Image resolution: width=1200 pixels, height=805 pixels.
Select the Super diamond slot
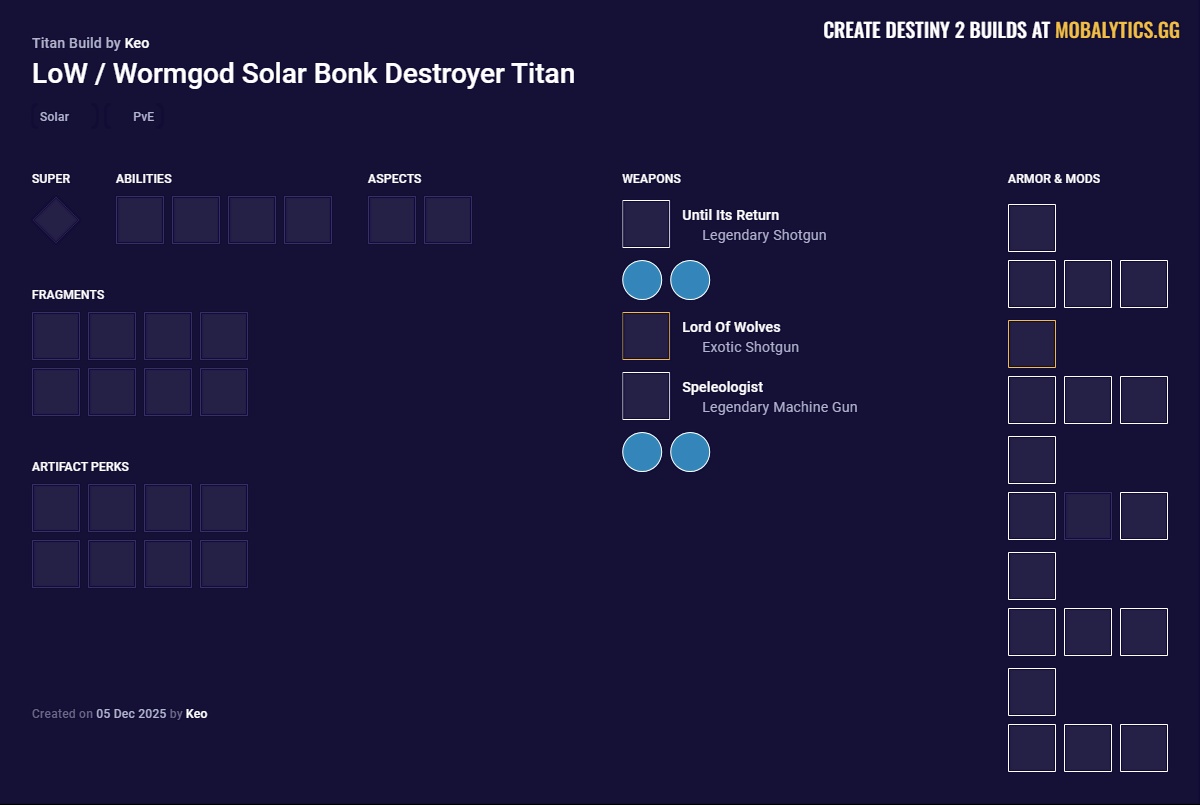point(55,219)
